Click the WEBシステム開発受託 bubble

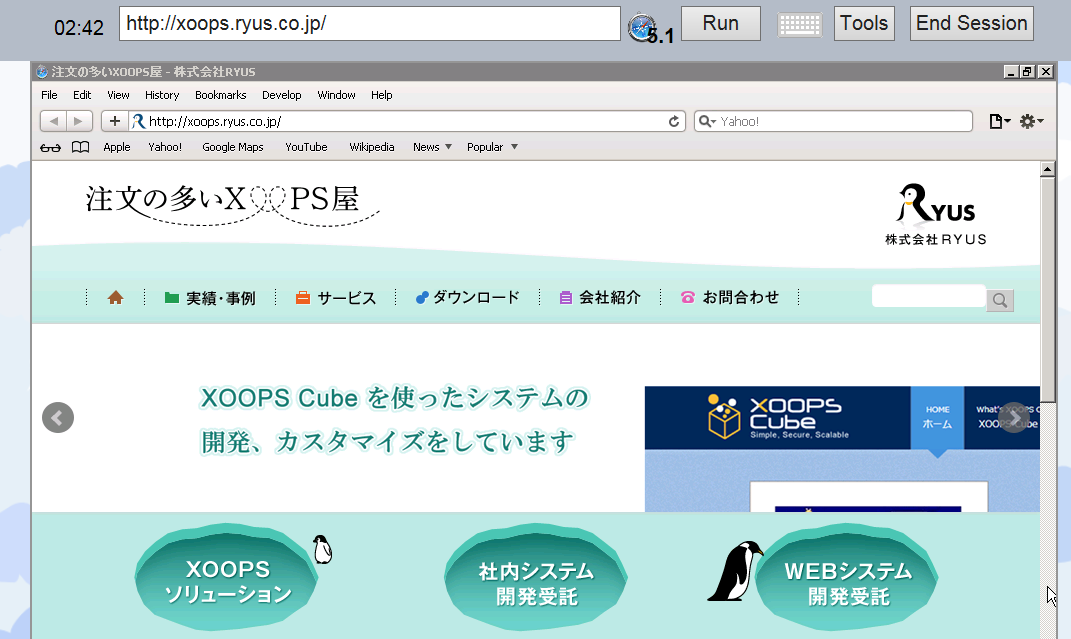847,578
